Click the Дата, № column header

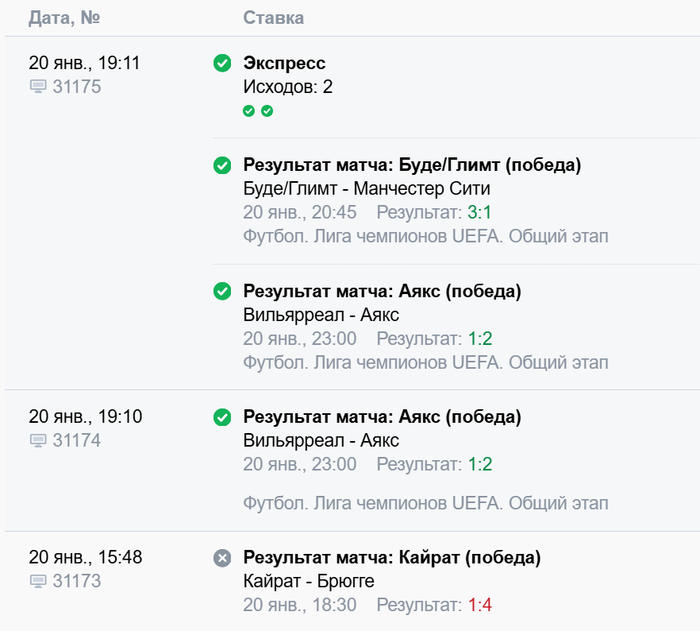pyautogui.click(x=65, y=18)
